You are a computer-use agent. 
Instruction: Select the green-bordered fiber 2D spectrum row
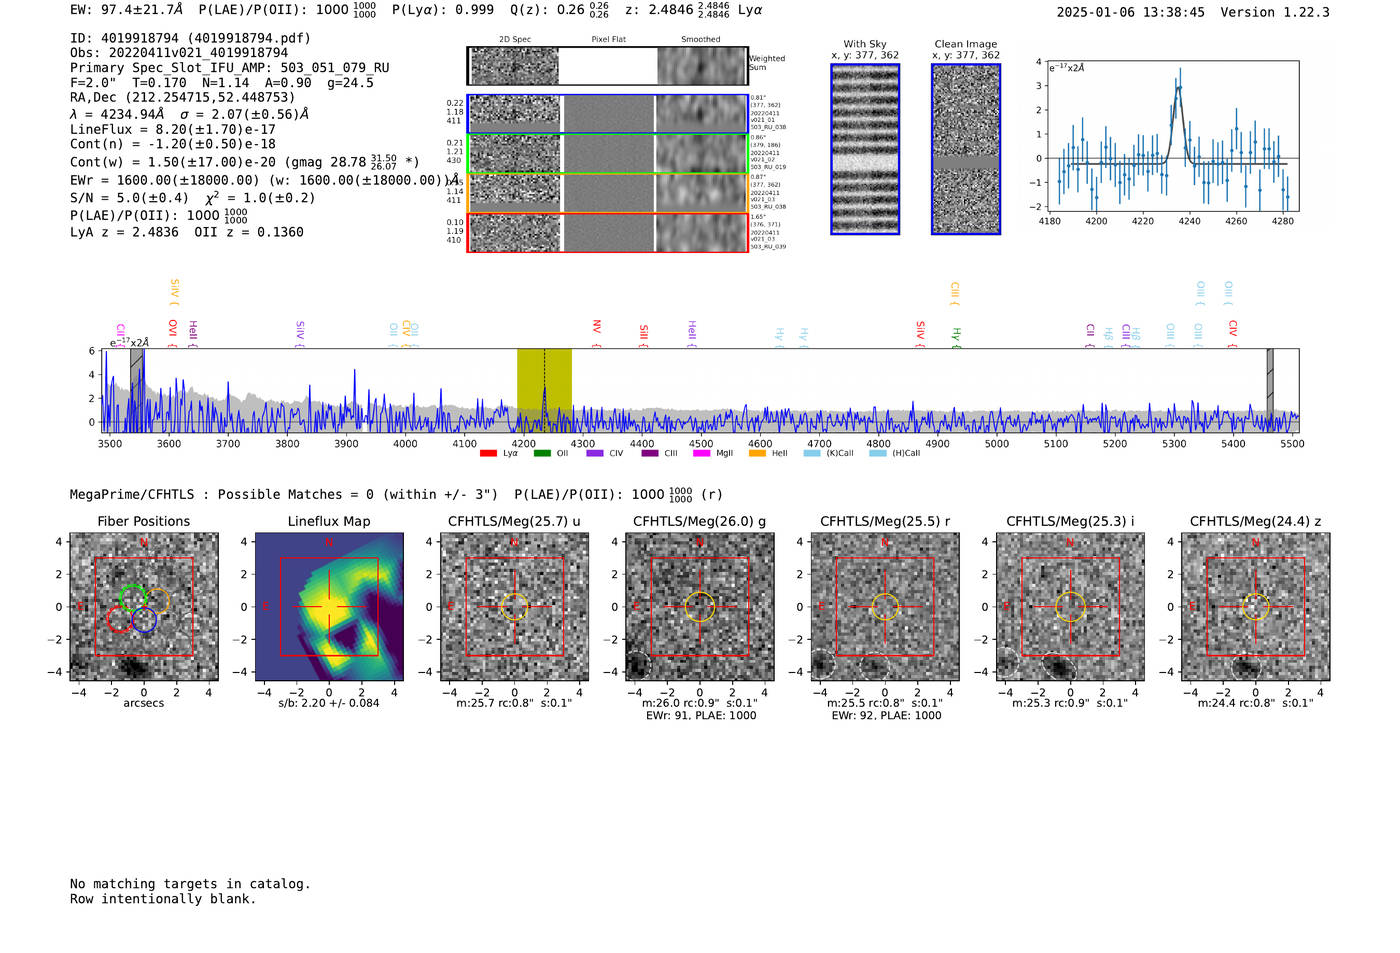point(608,154)
